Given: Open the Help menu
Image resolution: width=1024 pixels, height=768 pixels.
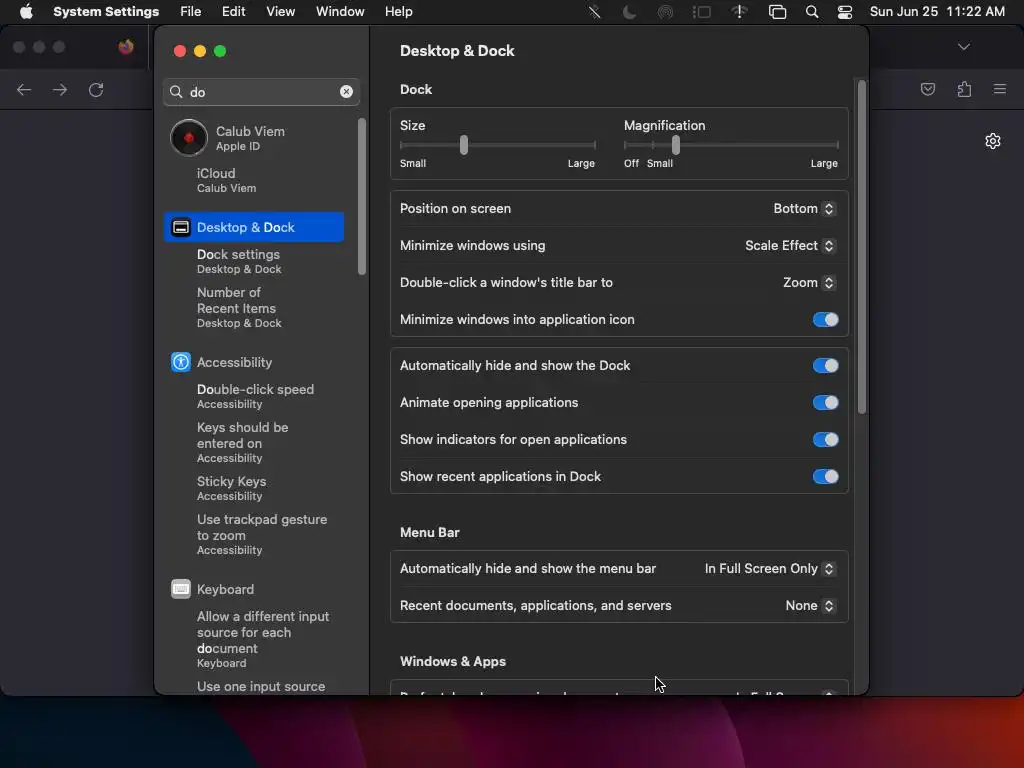Looking at the screenshot, I should point(398,12).
